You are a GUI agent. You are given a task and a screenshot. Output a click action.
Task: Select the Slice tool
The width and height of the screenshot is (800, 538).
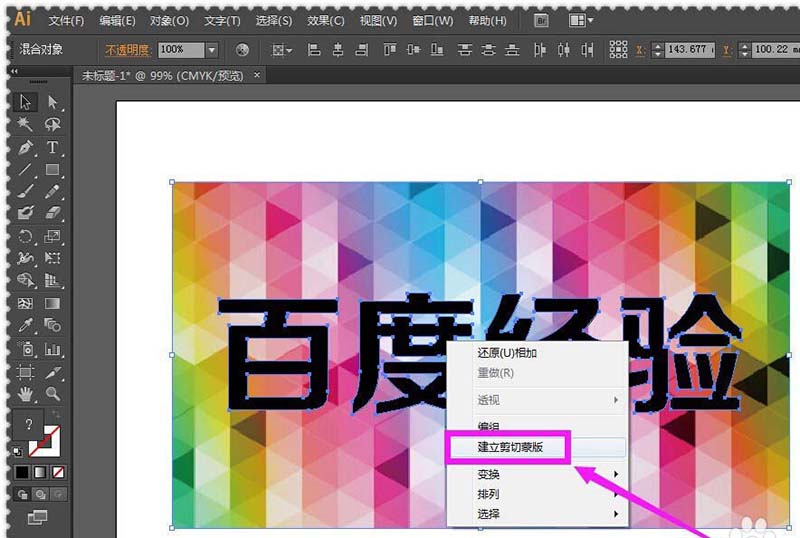[53, 372]
